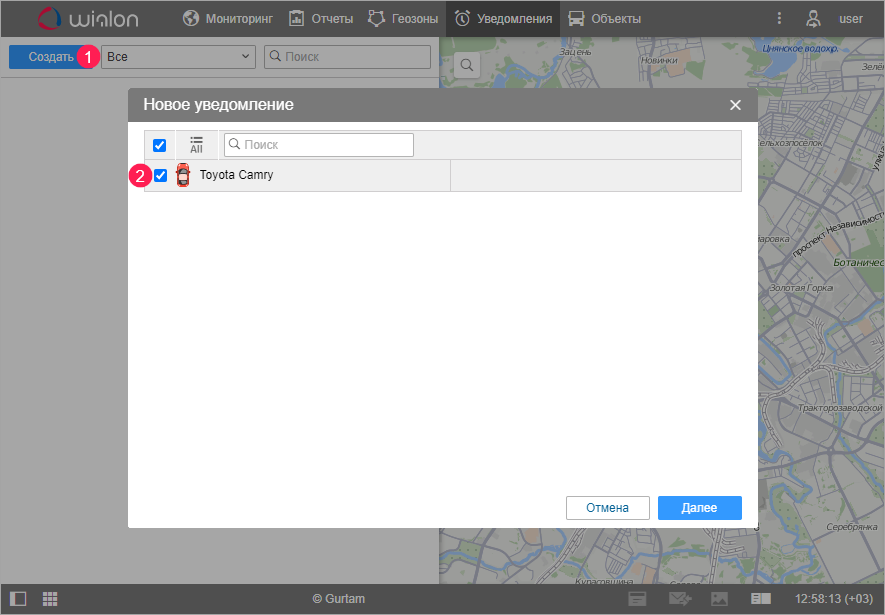Open the user account name menu
Screen dimensions: 885x615
click(851, 19)
